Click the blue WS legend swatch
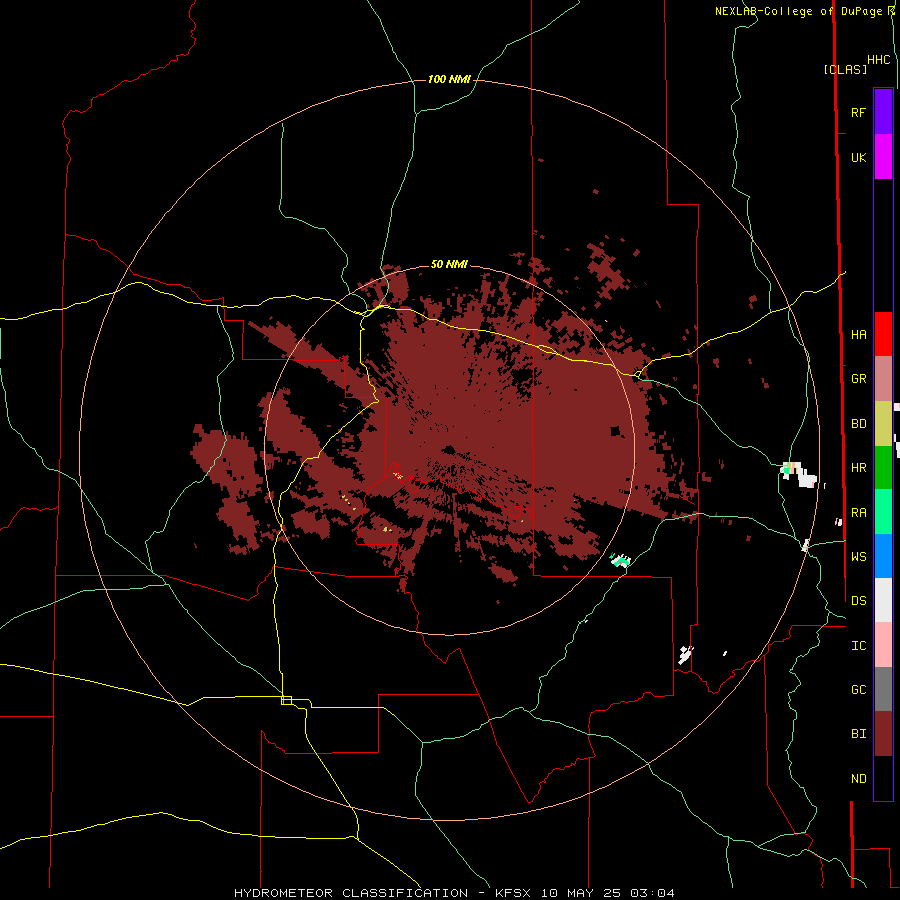 coord(883,556)
